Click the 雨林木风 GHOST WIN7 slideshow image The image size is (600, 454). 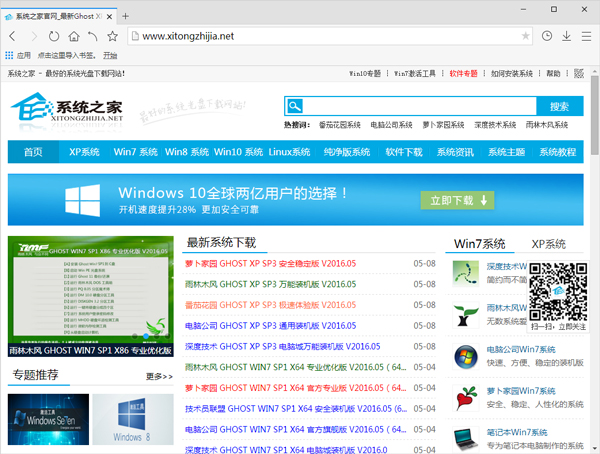91,296
